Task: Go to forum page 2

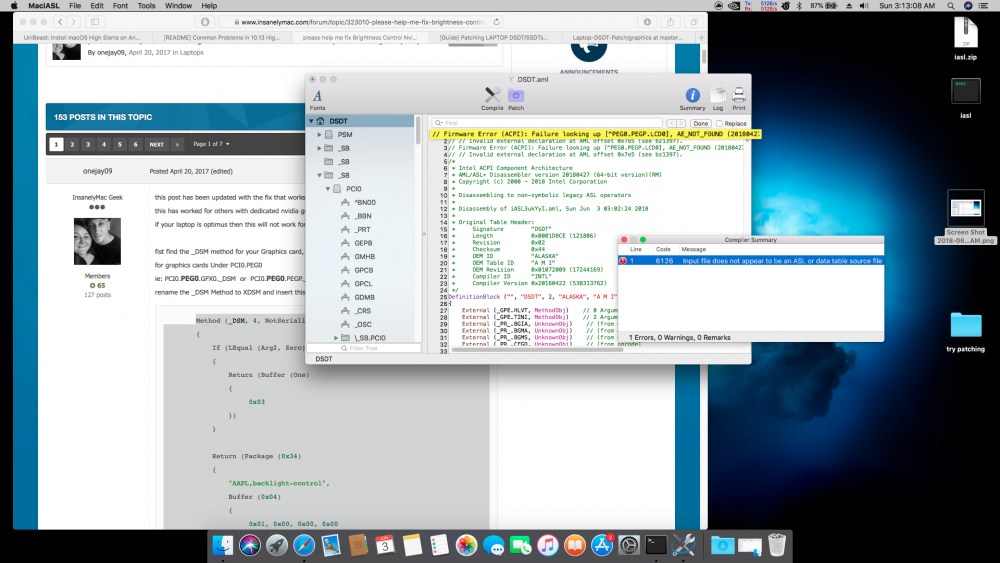Action: click(x=72, y=145)
